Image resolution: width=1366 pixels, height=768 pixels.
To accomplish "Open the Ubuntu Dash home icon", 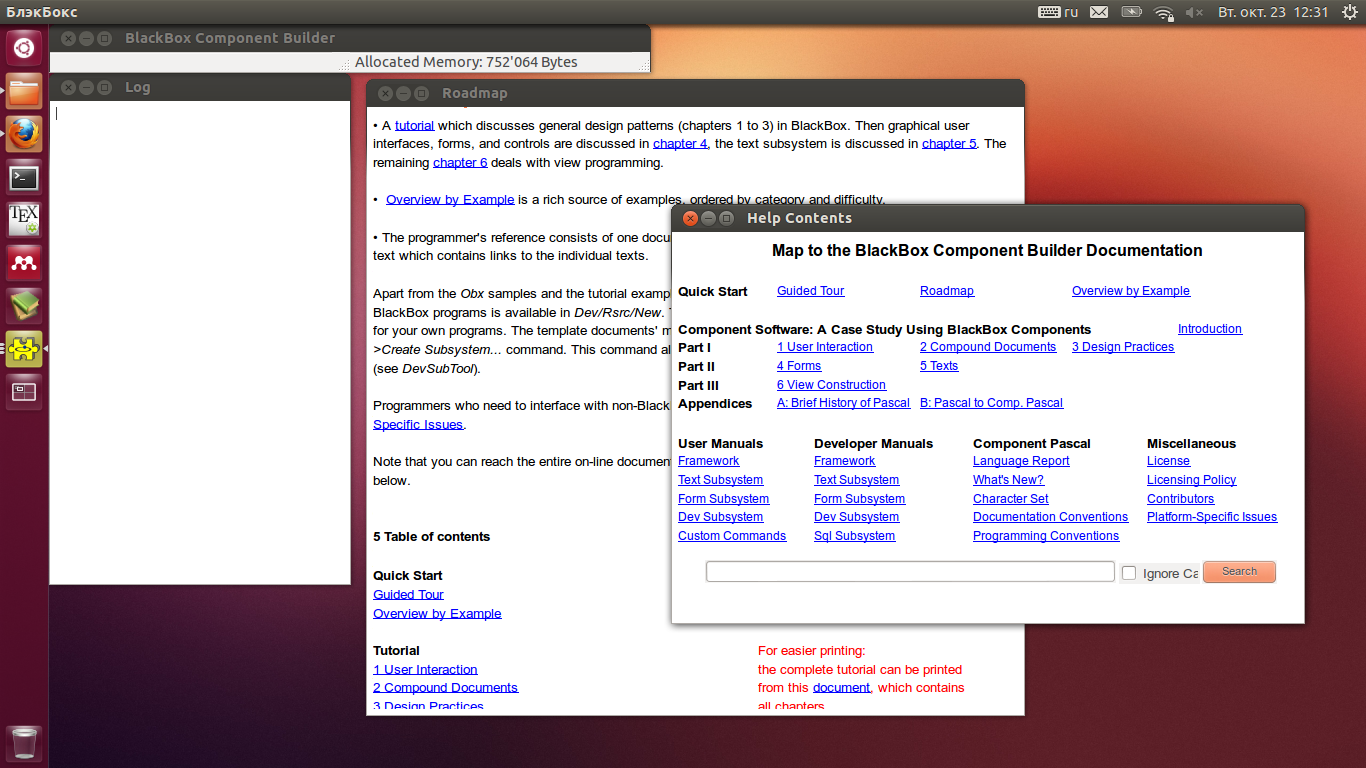I will click(x=24, y=47).
